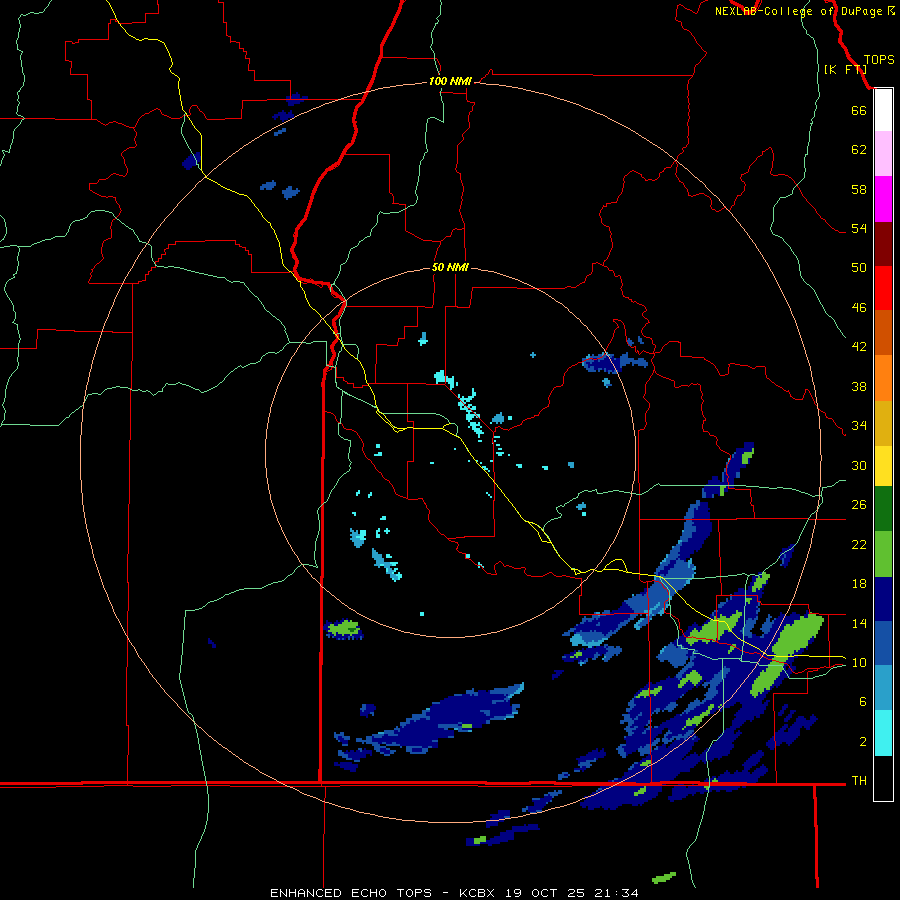Click the '58' legend value
Viewport: 900px width, 900px height.
tap(859, 189)
